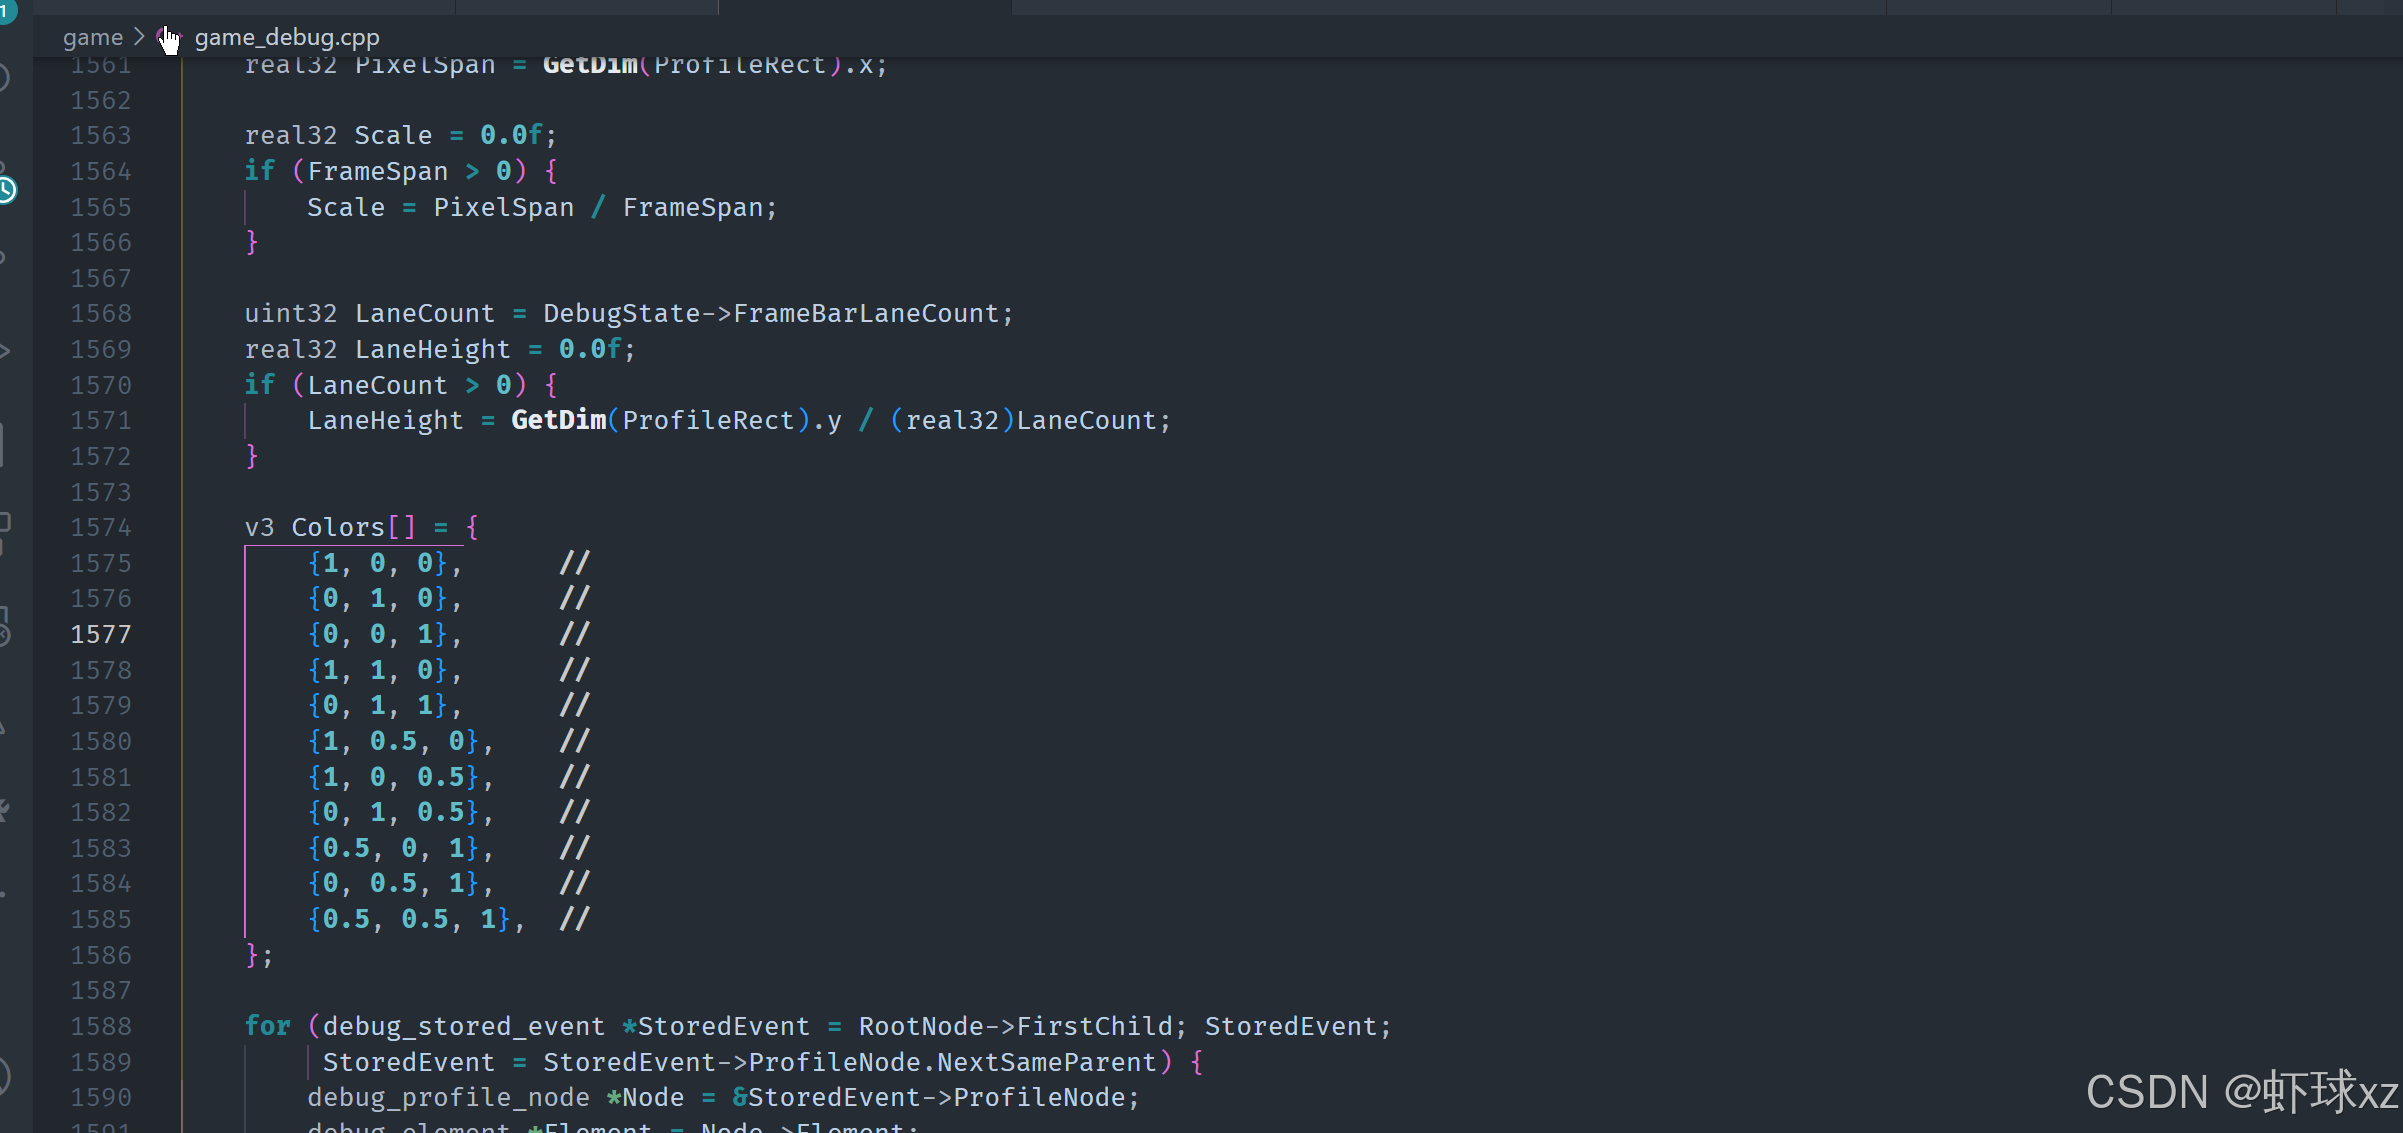Viewport: 2403px width, 1133px height.
Task: Click the Colors array variable name
Action: click(337, 527)
